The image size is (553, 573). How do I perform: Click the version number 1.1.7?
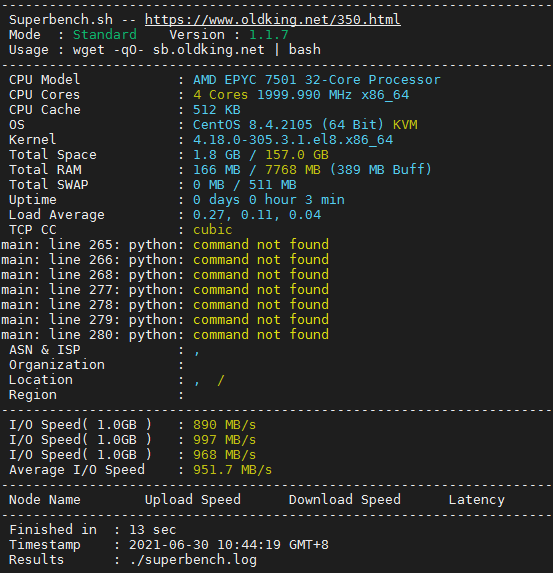tap(269, 35)
